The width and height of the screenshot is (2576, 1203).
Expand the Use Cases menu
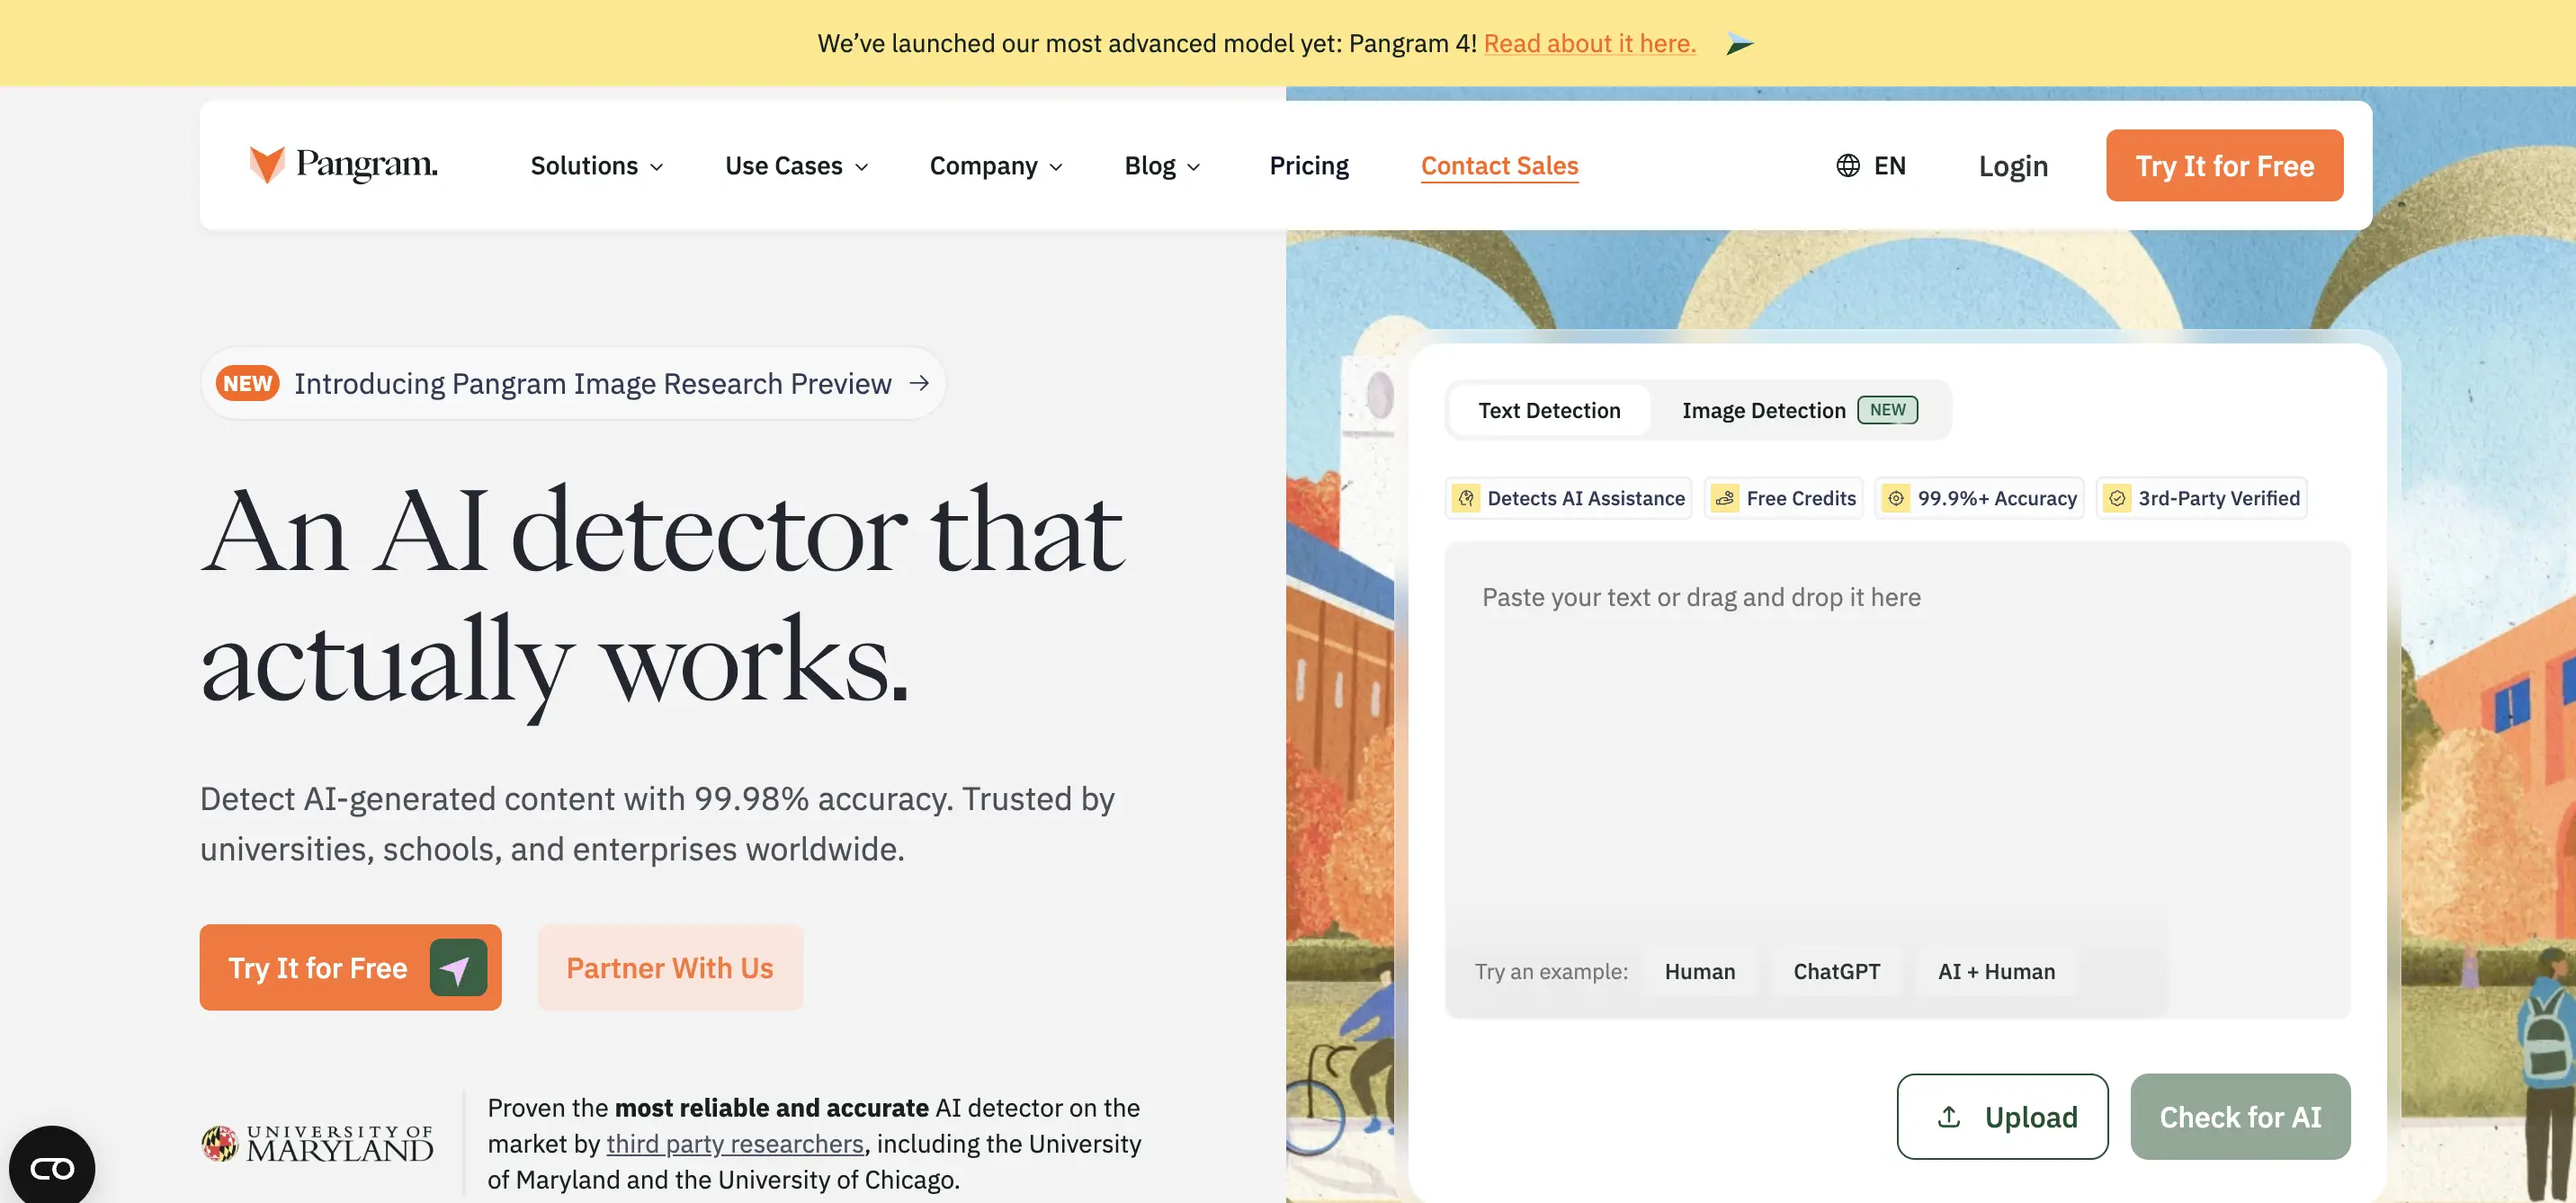point(796,165)
